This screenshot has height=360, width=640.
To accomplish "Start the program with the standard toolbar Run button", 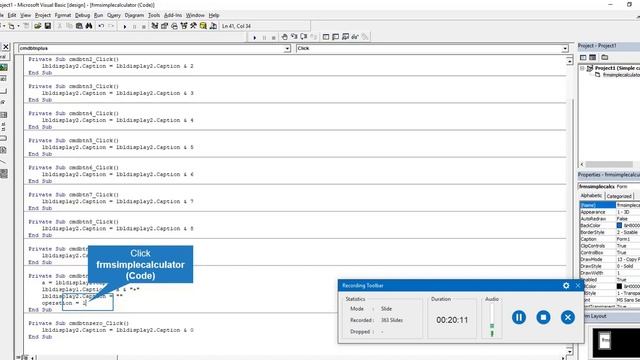I will click(124, 26).
